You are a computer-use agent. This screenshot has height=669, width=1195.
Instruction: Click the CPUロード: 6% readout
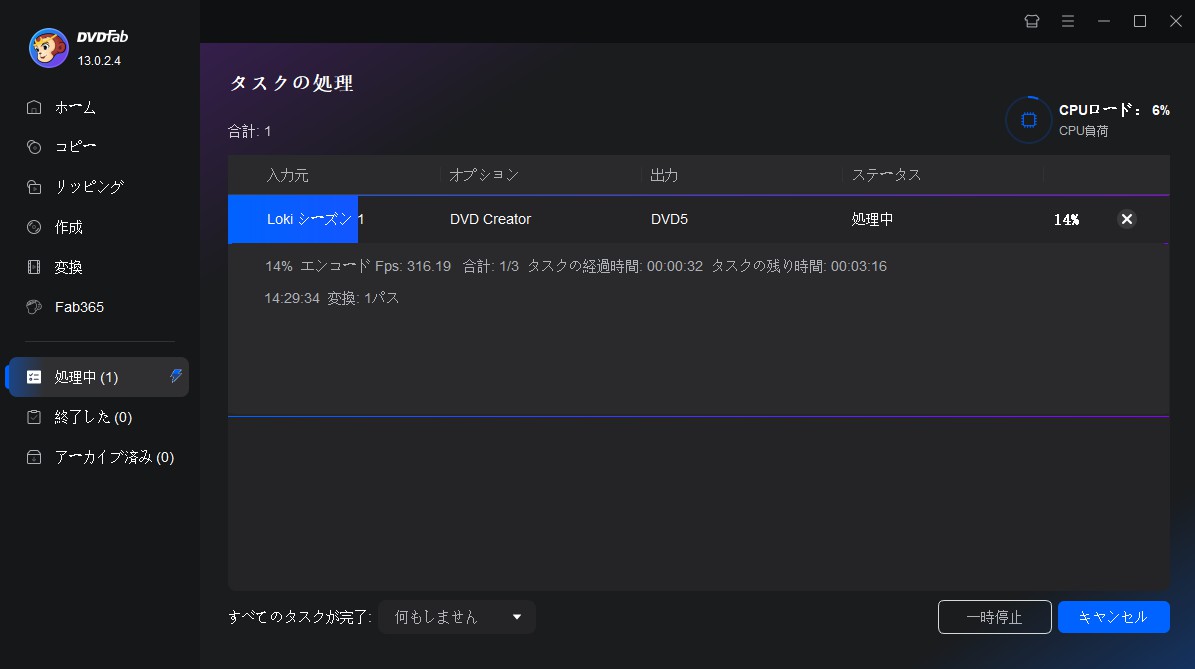pyautogui.click(x=1114, y=110)
